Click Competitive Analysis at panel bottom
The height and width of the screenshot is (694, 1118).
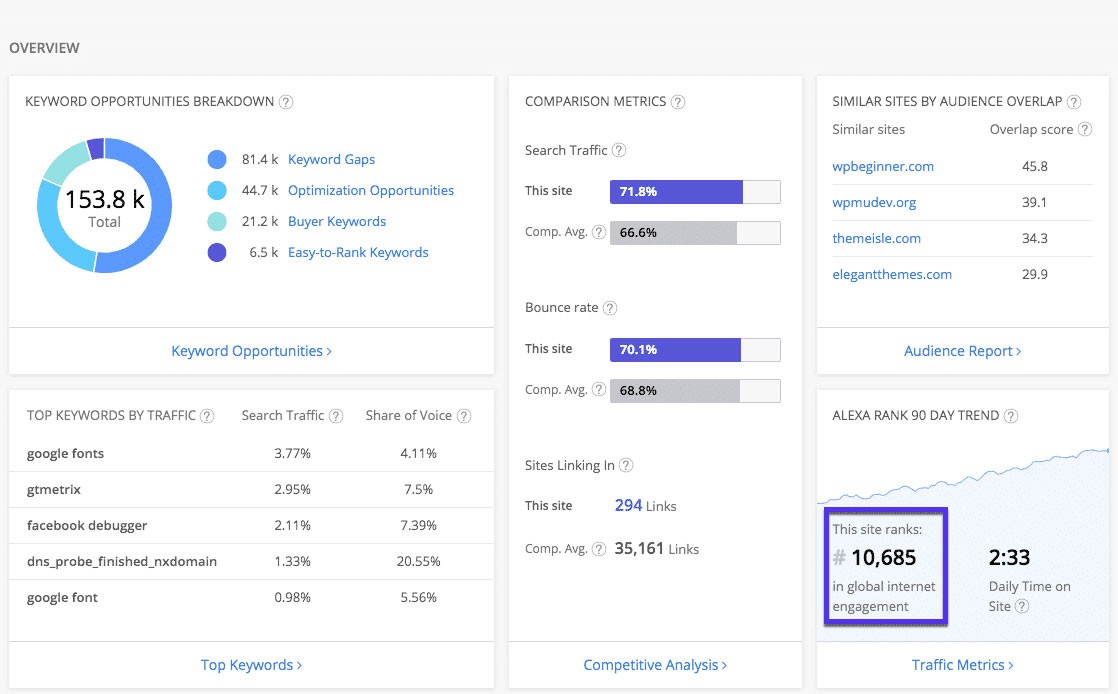coord(654,664)
